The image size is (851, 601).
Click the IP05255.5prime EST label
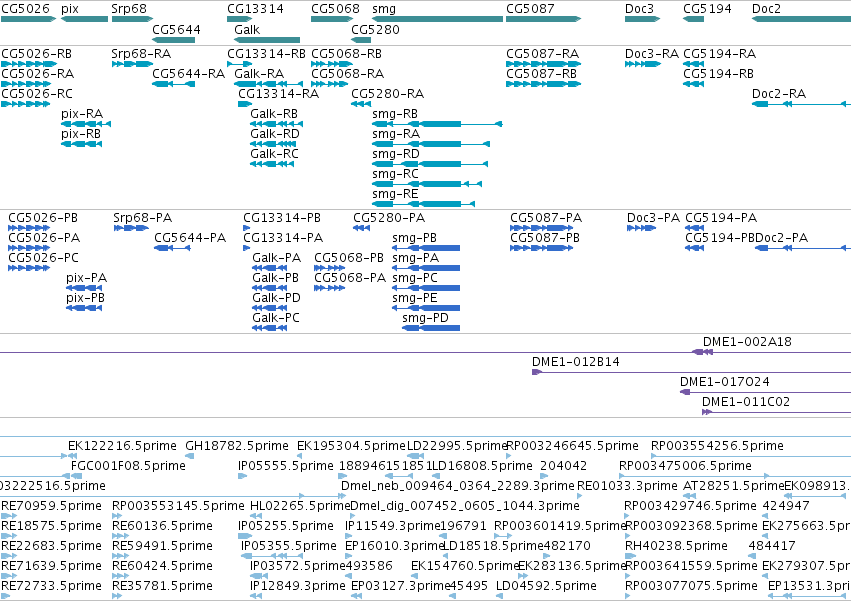(285, 526)
